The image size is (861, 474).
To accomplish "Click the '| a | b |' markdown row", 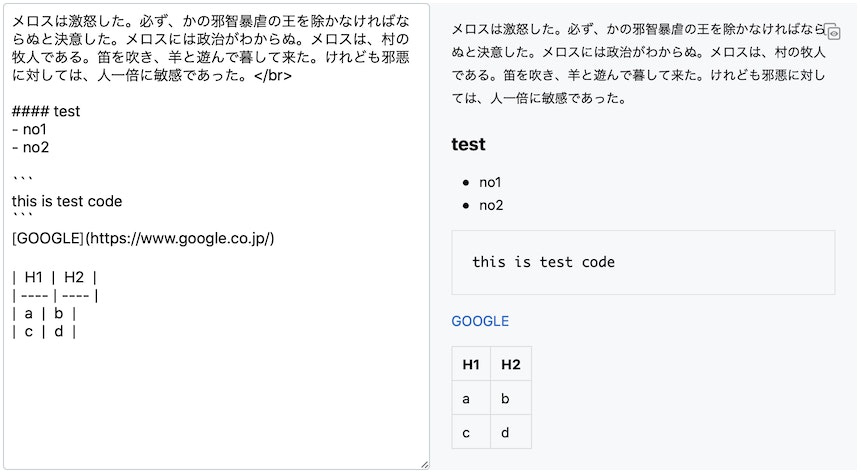I will point(44,314).
